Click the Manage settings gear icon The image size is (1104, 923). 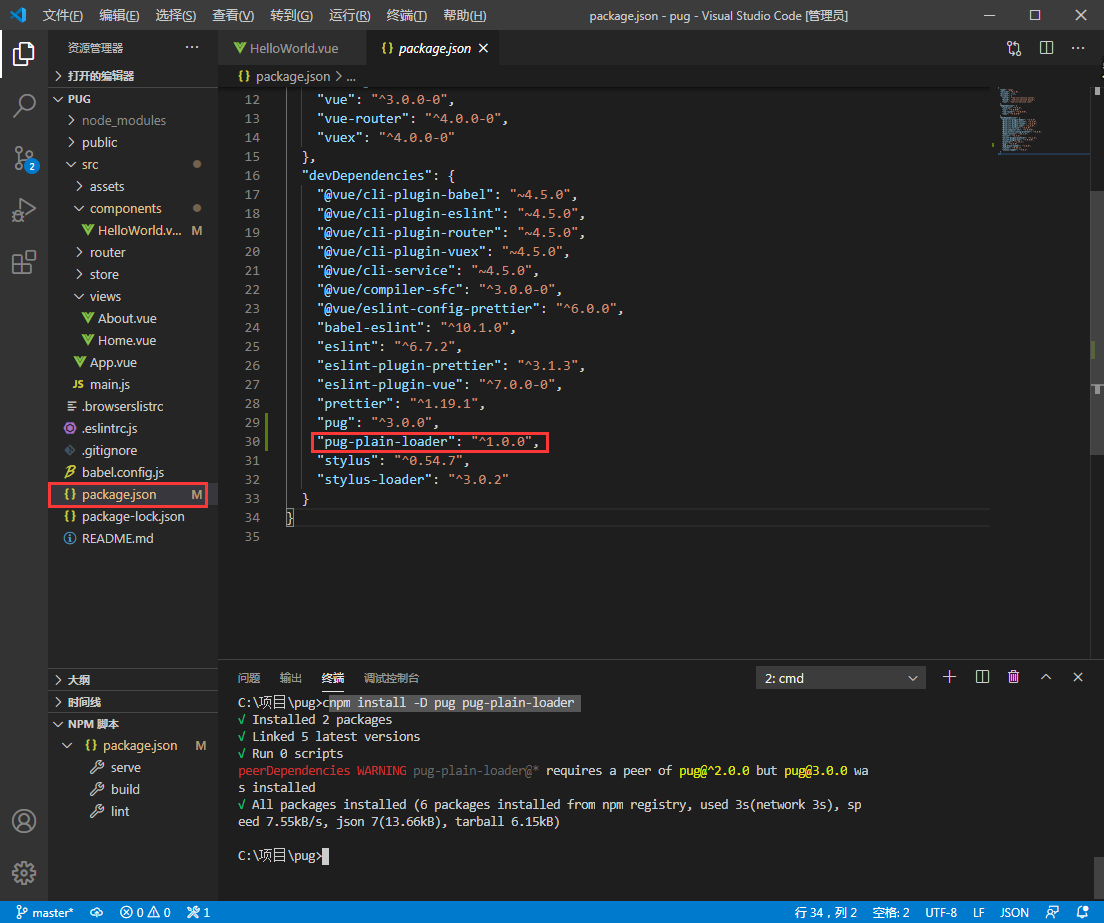(24, 872)
